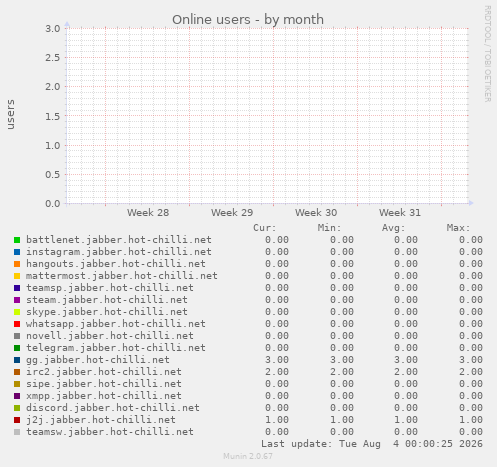Select the novell.jabber.hot-chilli.net label
497x467 pixels.
point(110,336)
